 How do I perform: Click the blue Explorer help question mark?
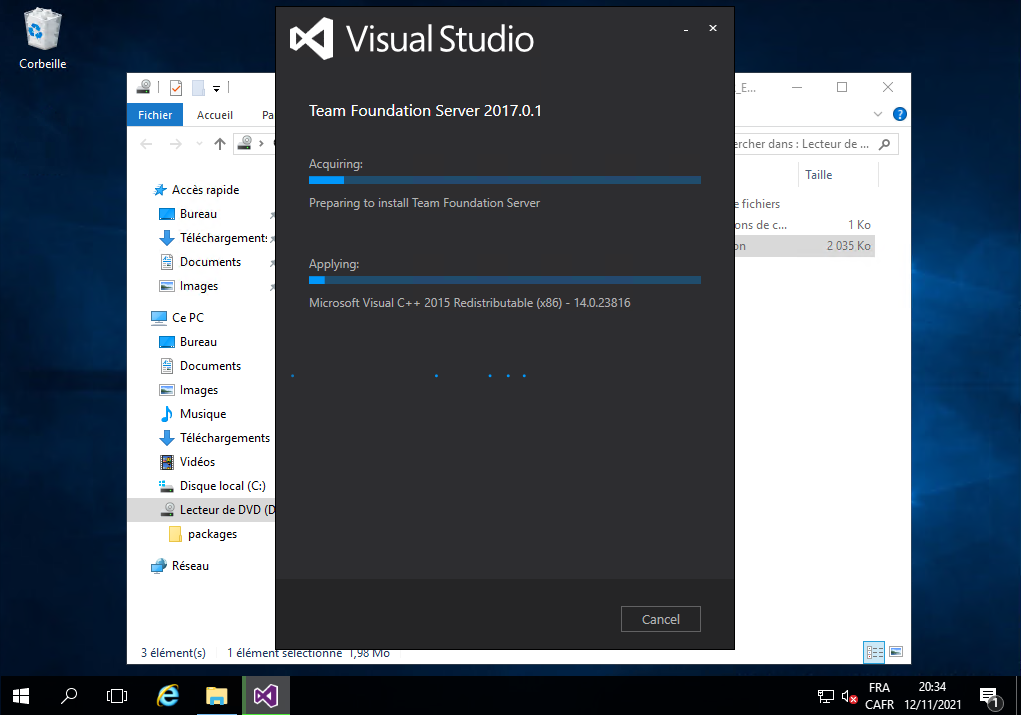point(899,114)
